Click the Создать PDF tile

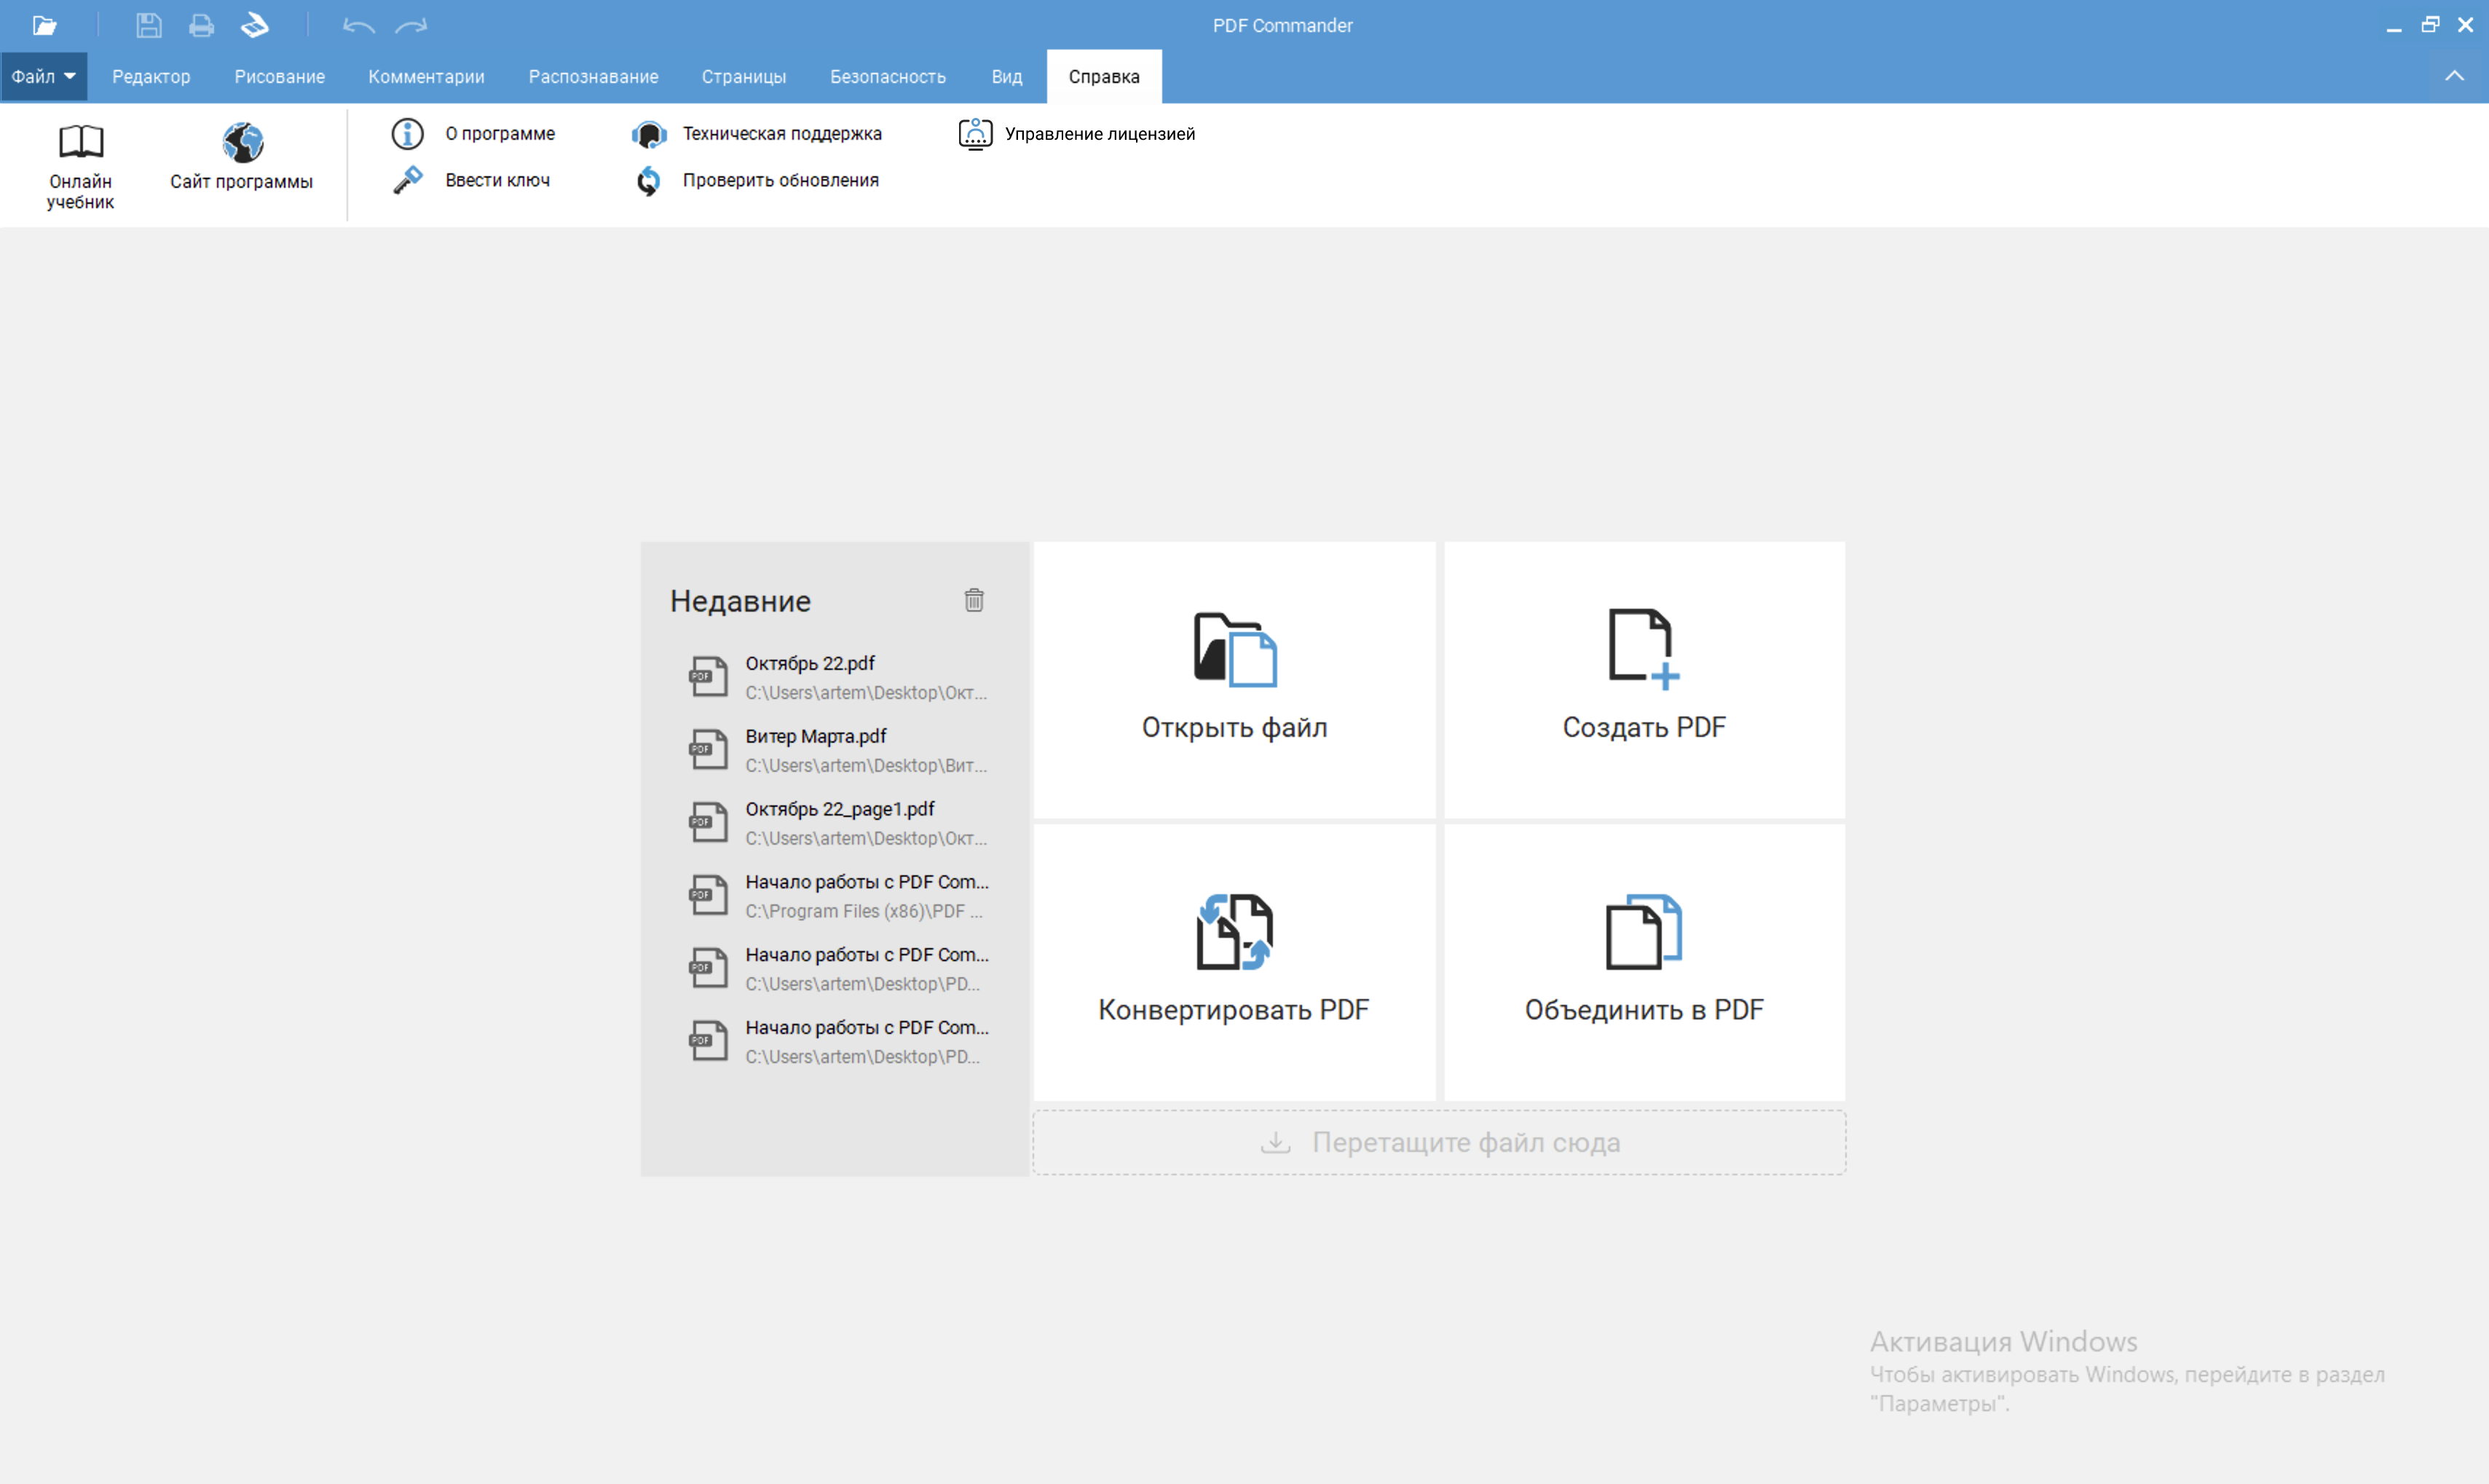[x=1644, y=680]
